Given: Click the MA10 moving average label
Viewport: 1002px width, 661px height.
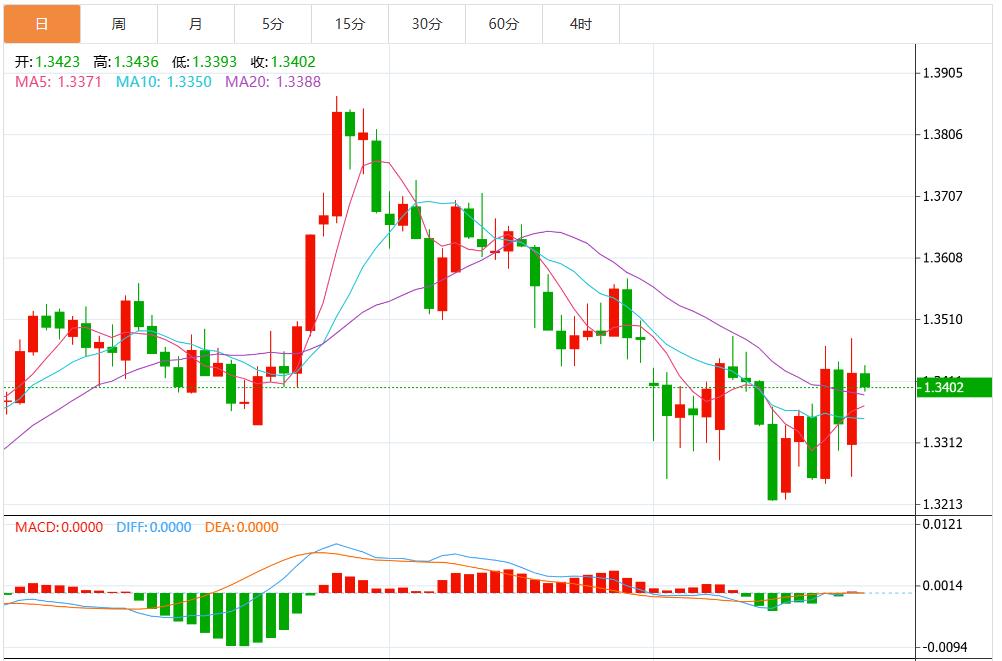Looking at the screenshot, I should (164, 82).
